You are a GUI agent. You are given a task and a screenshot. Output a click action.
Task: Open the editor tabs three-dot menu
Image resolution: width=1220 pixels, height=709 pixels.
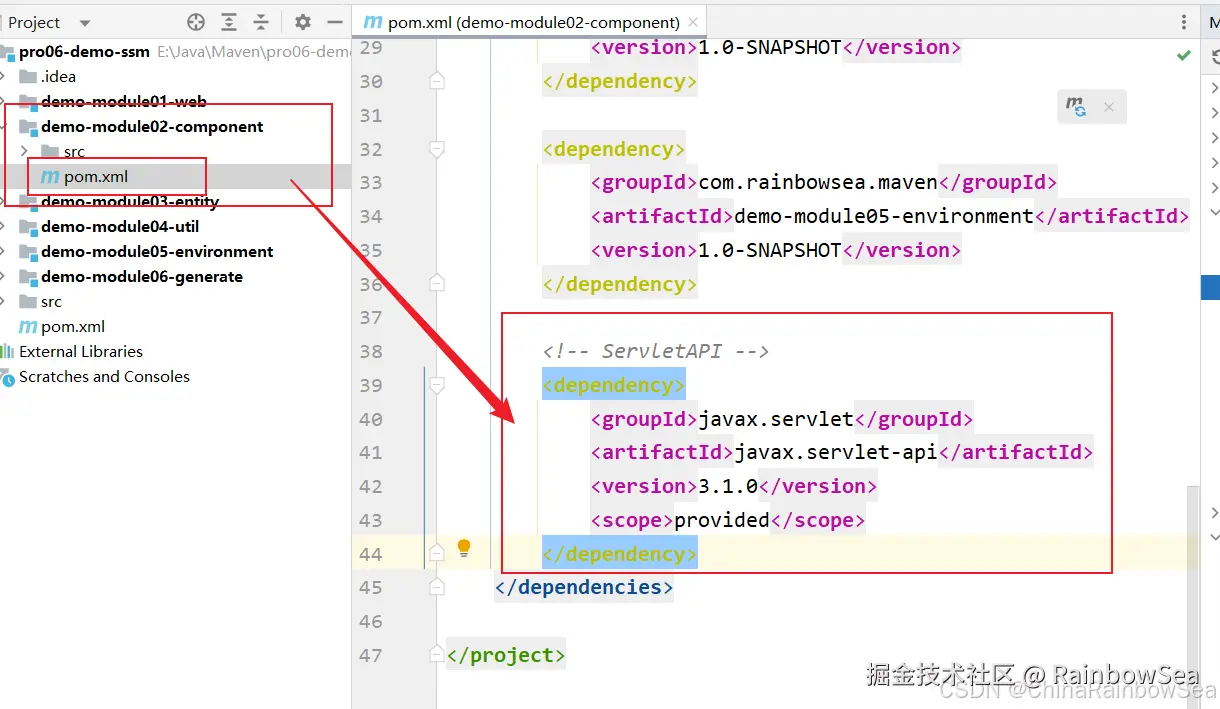(x=1185, y=22)
